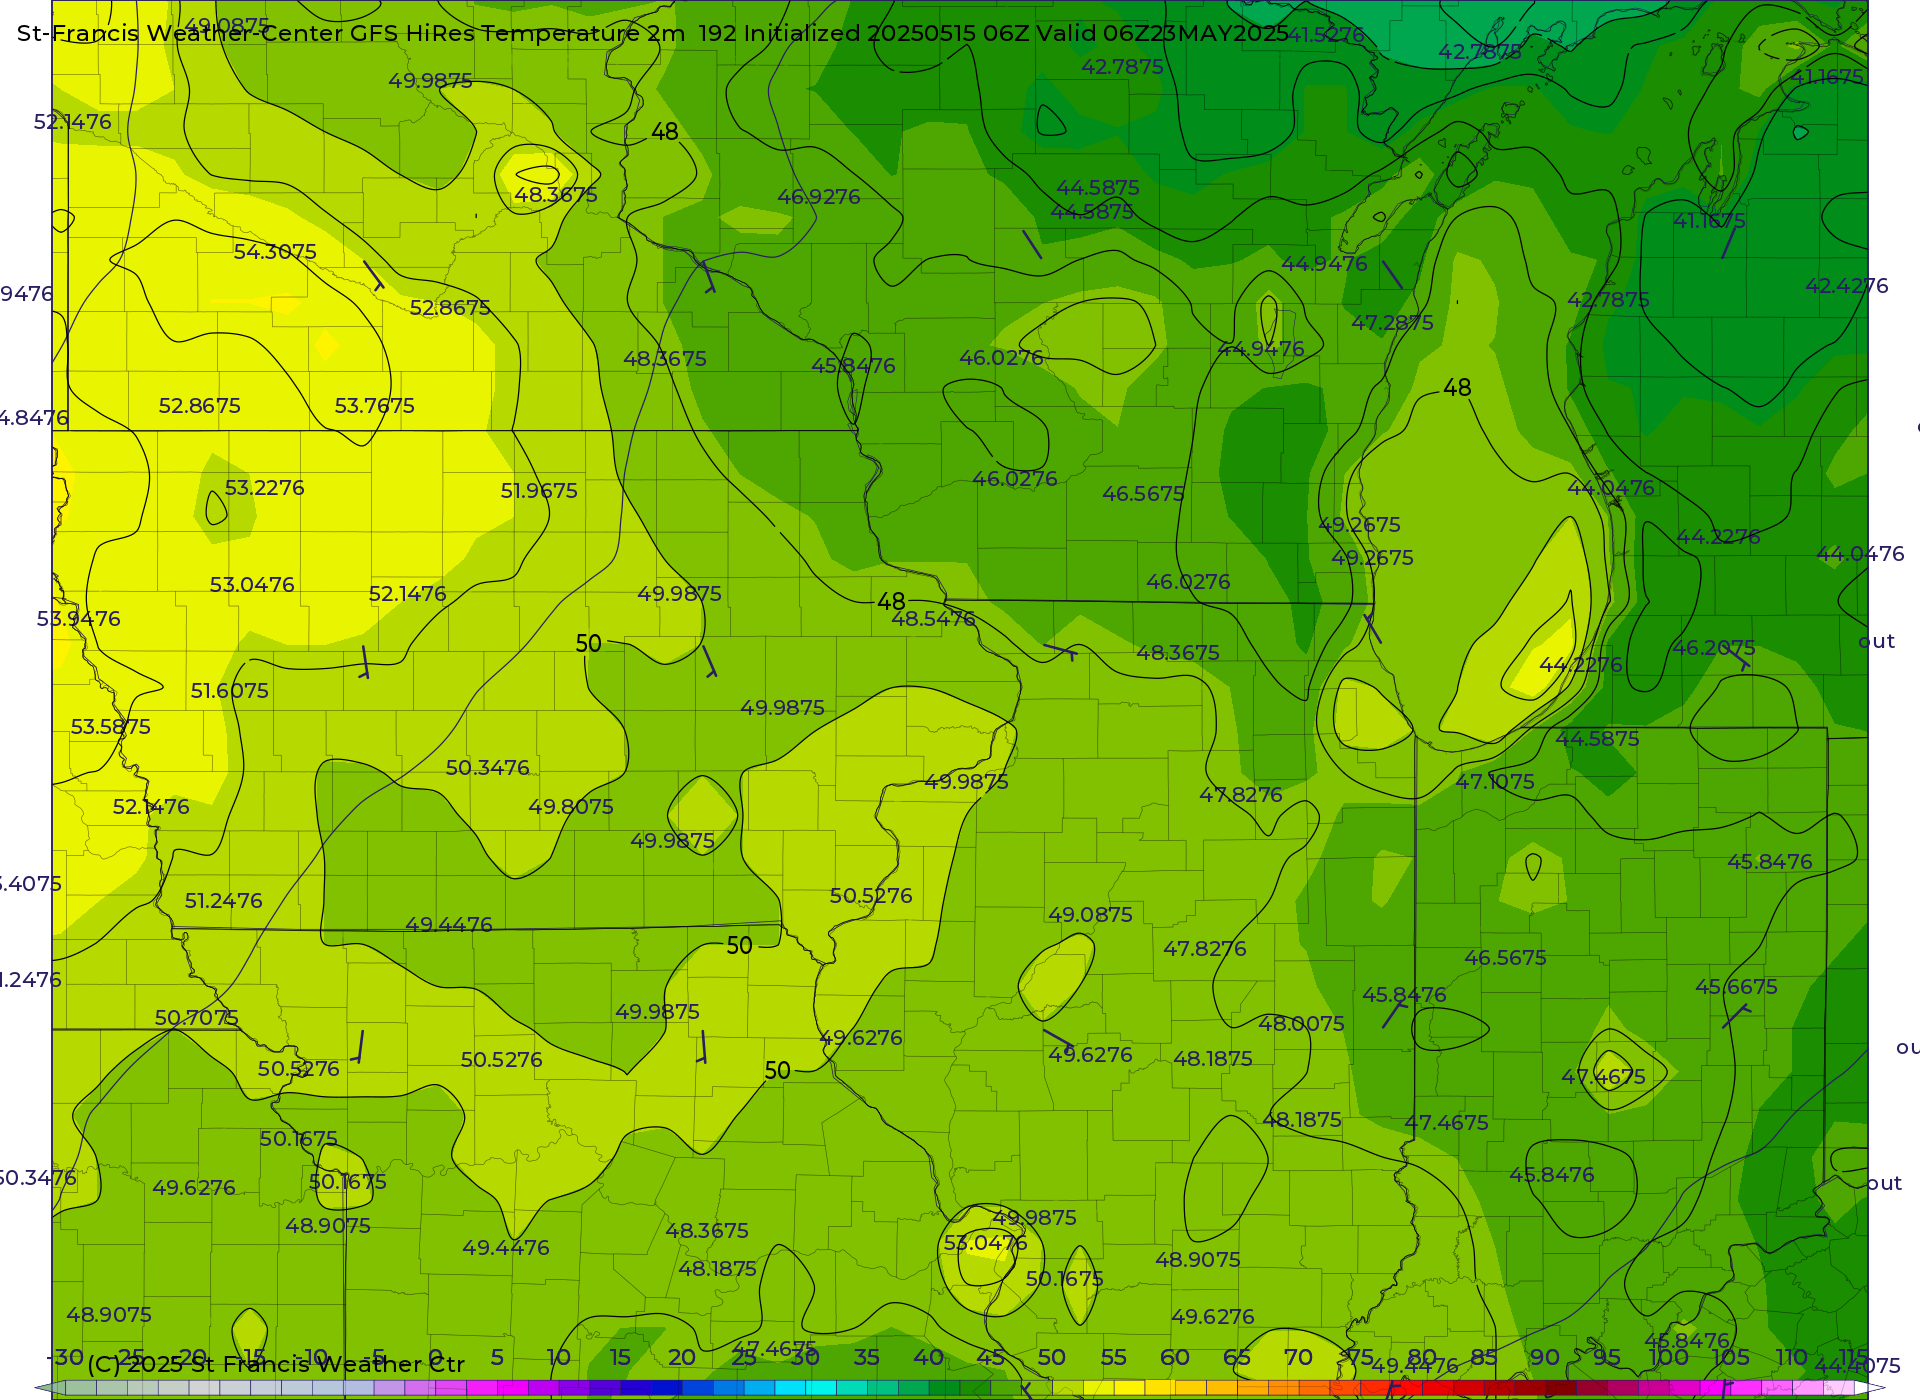1920x1400 pixels.
Task: Select the 42.4276 value
Action: pyautogui.click(x=1846, y=286)
